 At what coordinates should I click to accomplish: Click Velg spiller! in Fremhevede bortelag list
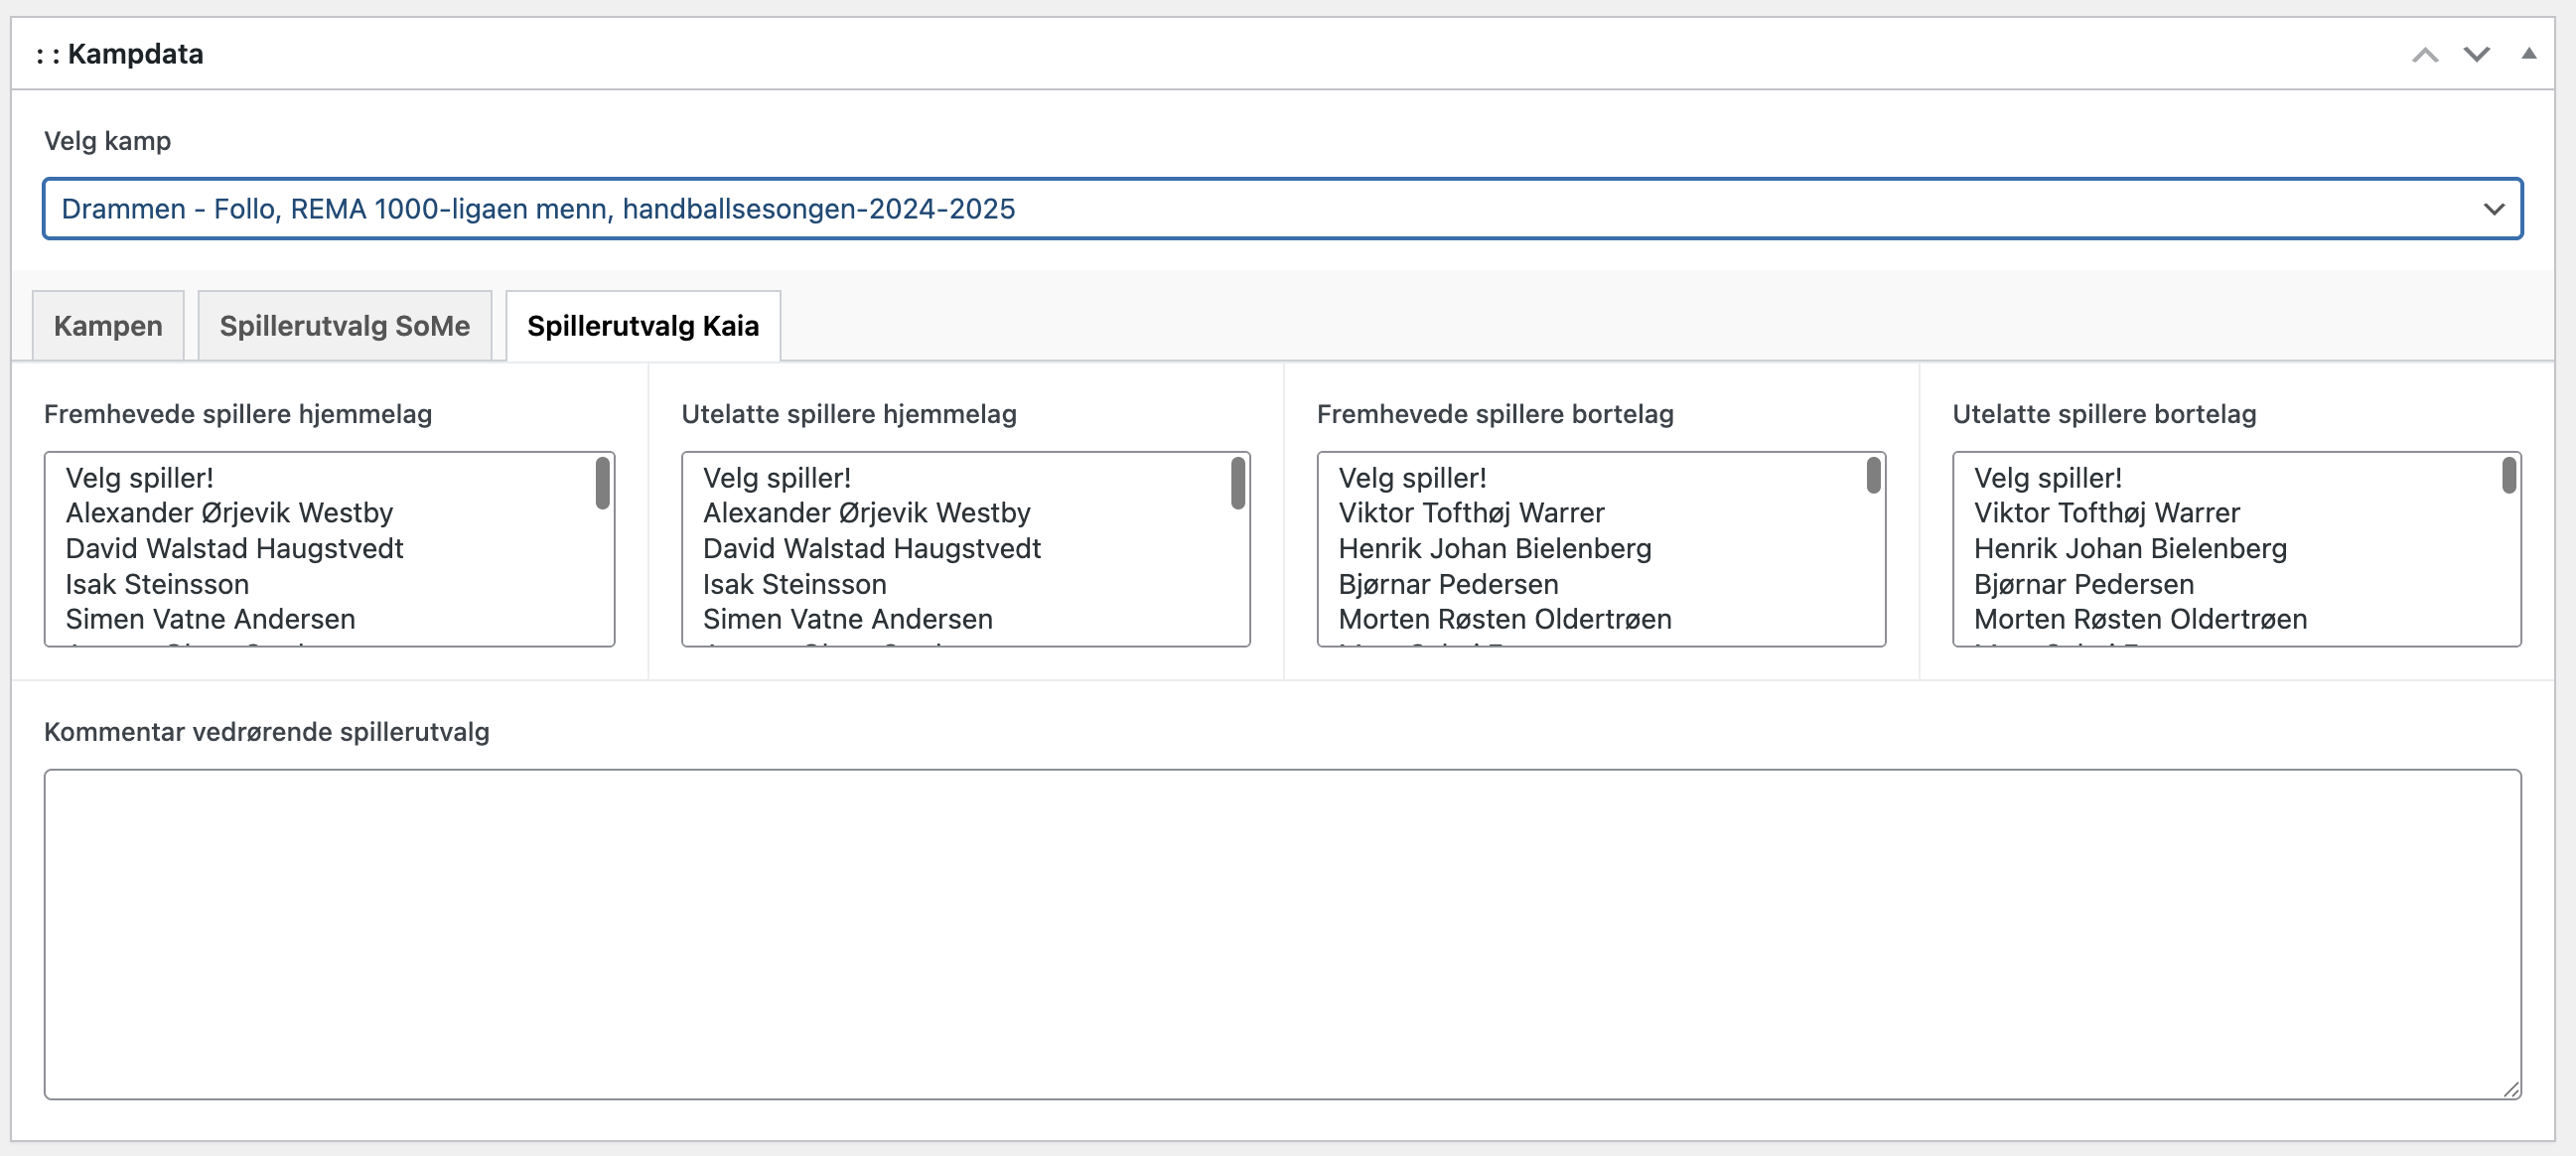click(1412, 478)
